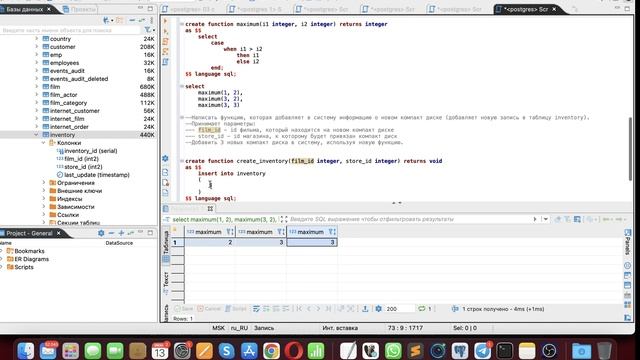Fold the select maximum statement
The image size is (640, 360).
pyautogui.click(x=182, y=86)
